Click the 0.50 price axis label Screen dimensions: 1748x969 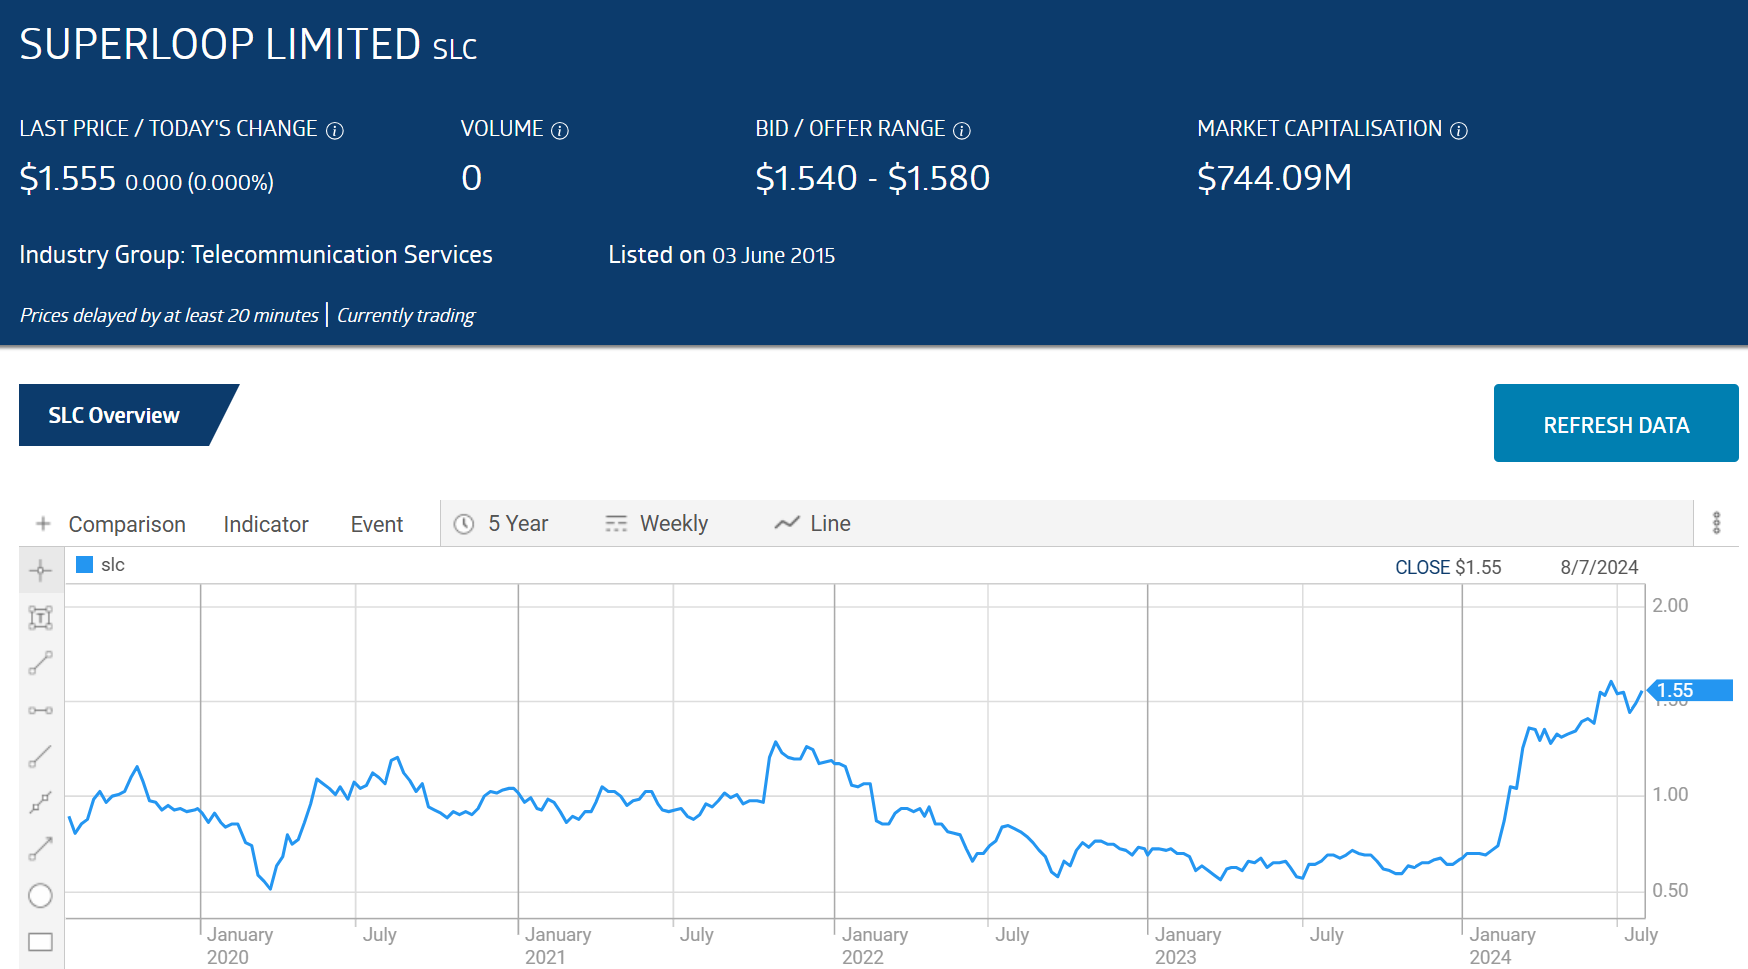click(1670, 890)
